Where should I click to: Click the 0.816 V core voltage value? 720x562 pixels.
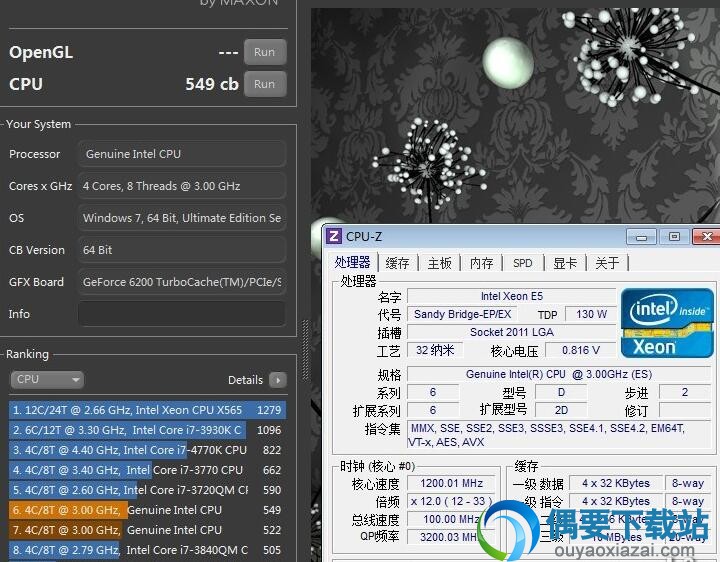(581, 350)
